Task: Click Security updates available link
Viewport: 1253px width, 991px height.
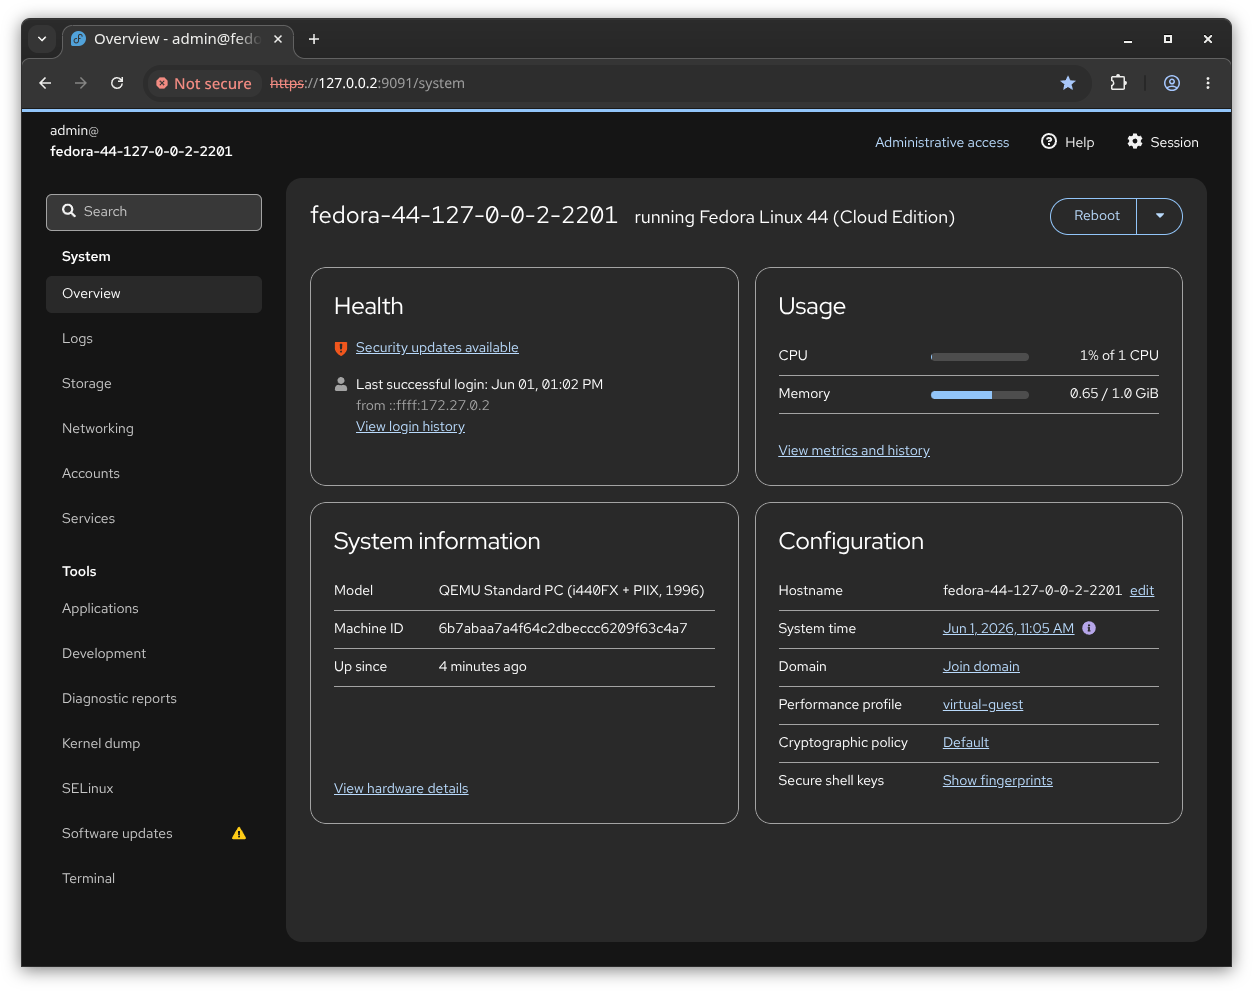Action: (x=437, y=348)
